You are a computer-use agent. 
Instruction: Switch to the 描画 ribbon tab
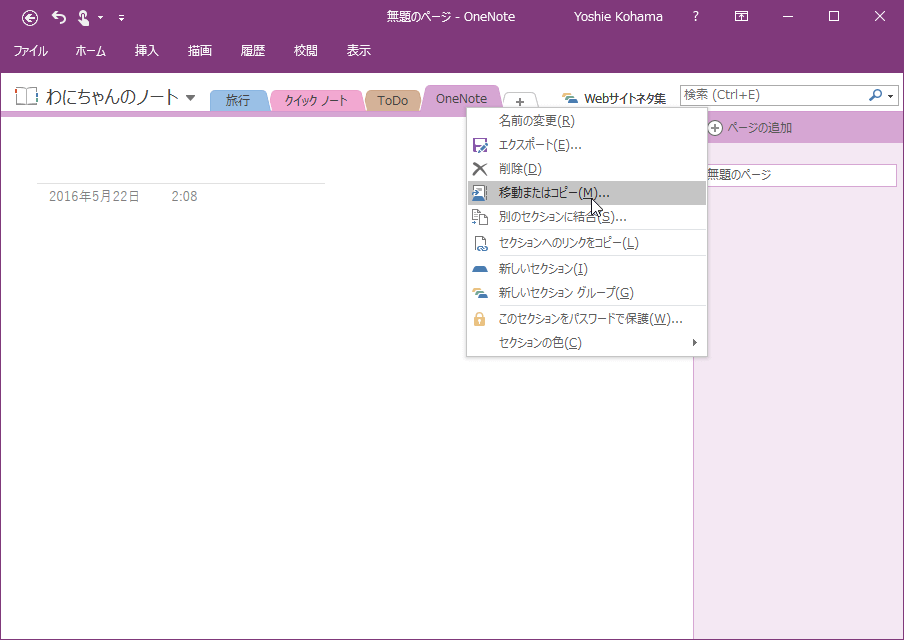[199, 51]
